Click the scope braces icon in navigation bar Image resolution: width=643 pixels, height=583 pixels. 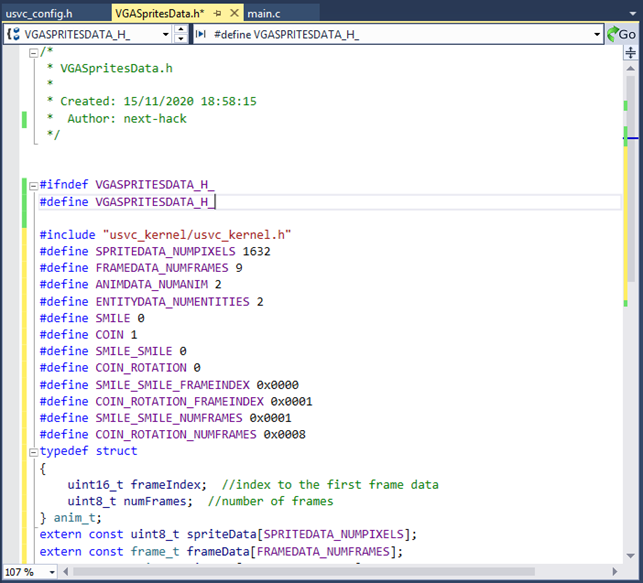click(14, 34)
